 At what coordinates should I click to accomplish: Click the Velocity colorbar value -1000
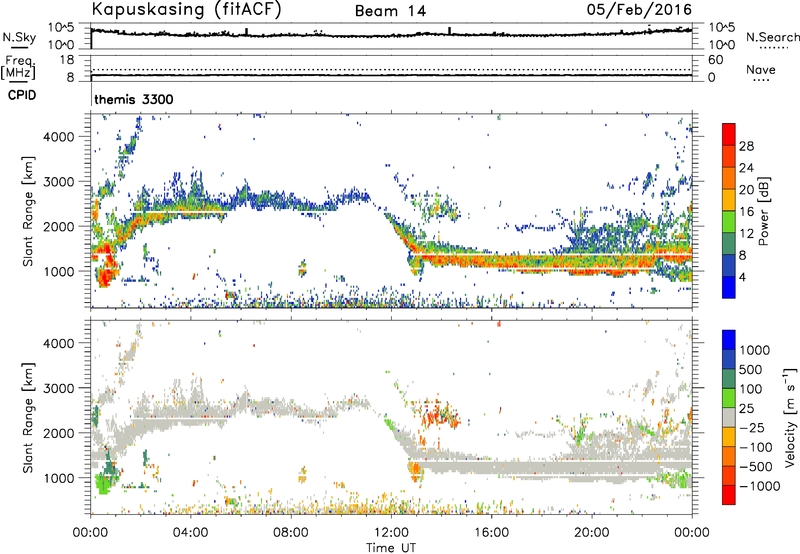pyautogui.click(x=759, y=486)
